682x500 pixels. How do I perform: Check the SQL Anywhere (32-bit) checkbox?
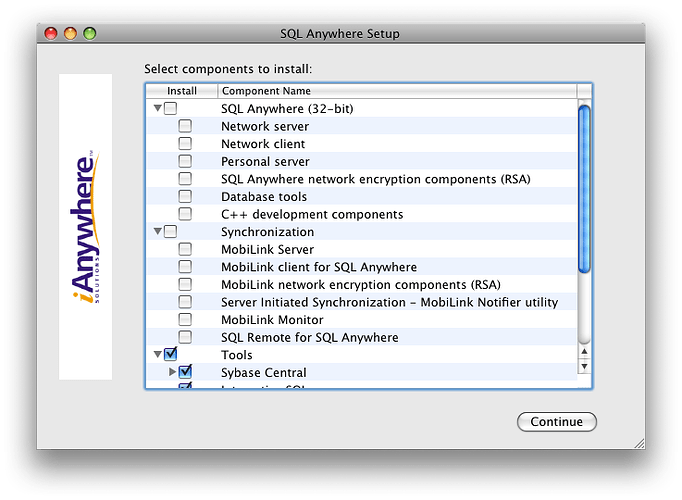[x=170, y=108]
